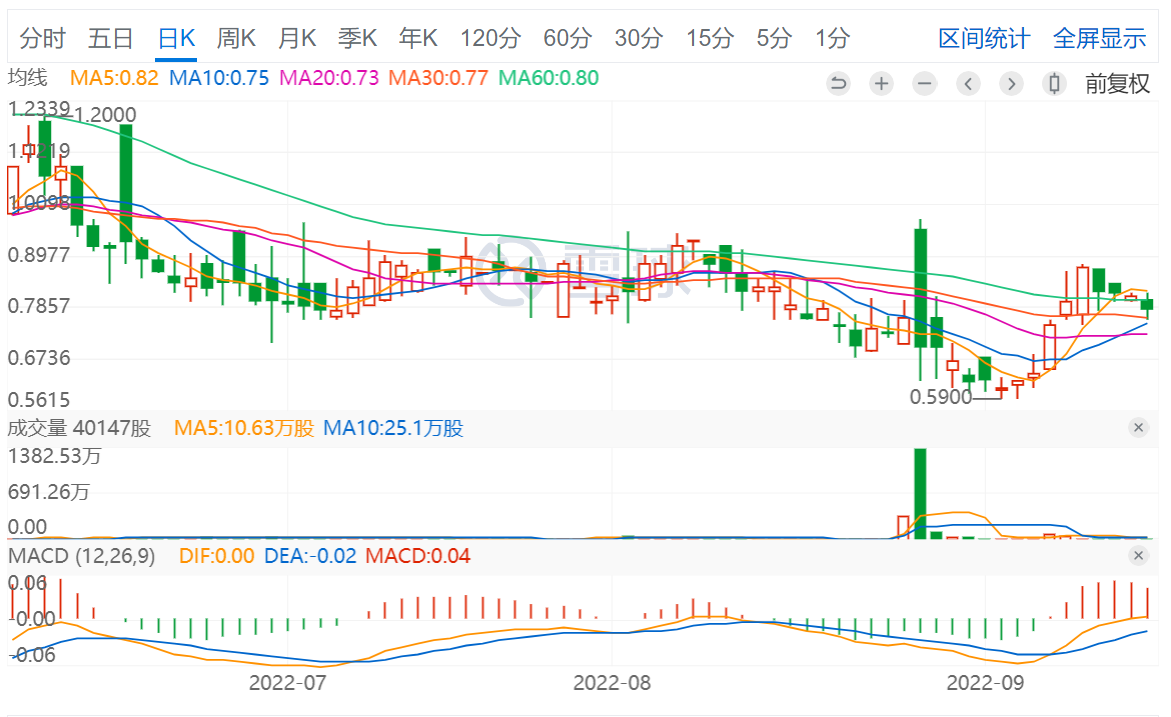The width and height of the screenshot is (1171, 717).
Task: Close the MACD indicator panel
Action: point(1138,556)
